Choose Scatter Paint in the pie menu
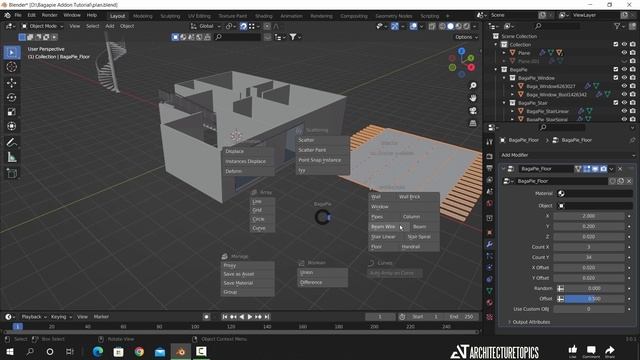 coord(322,150)
